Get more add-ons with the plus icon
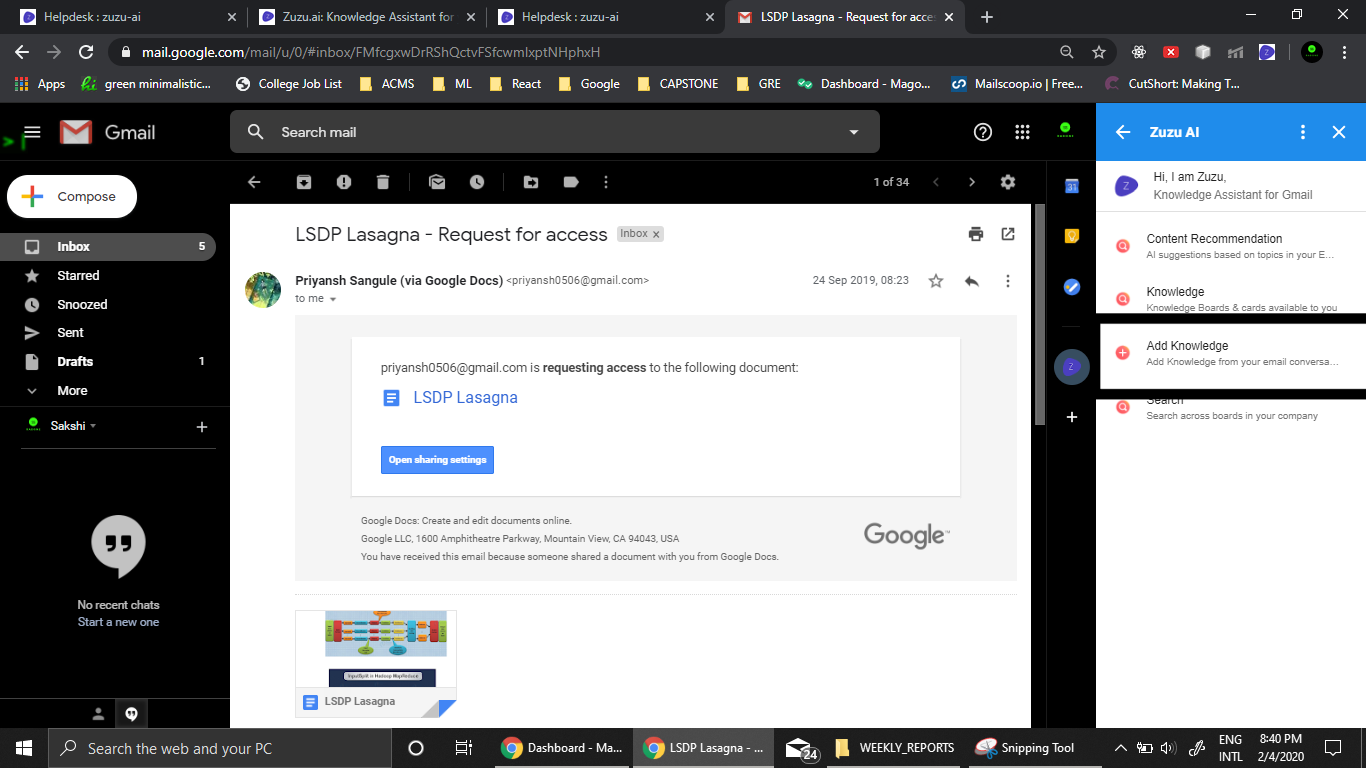Viewport: 1366px width, 768px height. click(x=1071, y=417)
